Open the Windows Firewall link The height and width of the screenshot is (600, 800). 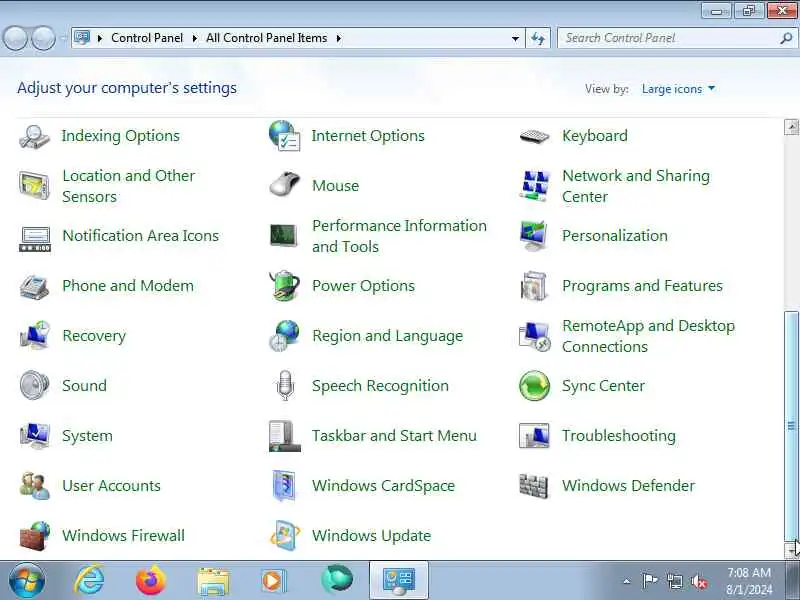click(123, 536)
